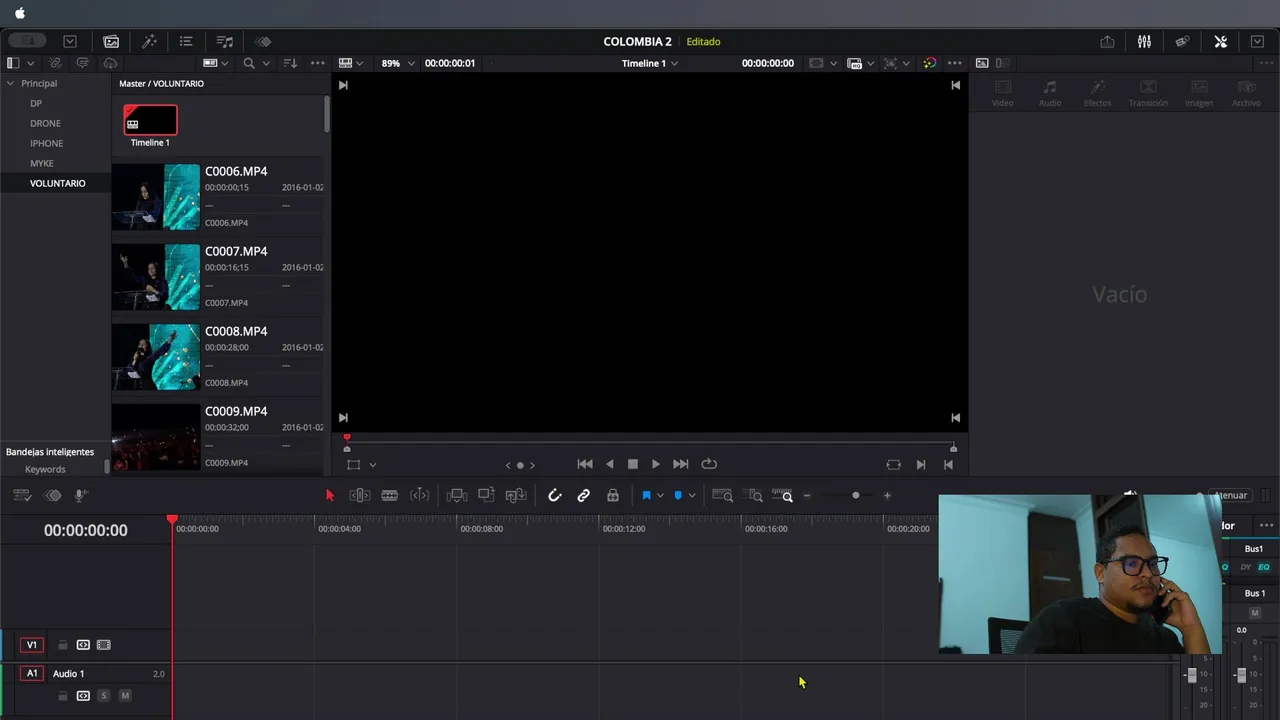Toggle V1 auto track selector

pos(83,645)
